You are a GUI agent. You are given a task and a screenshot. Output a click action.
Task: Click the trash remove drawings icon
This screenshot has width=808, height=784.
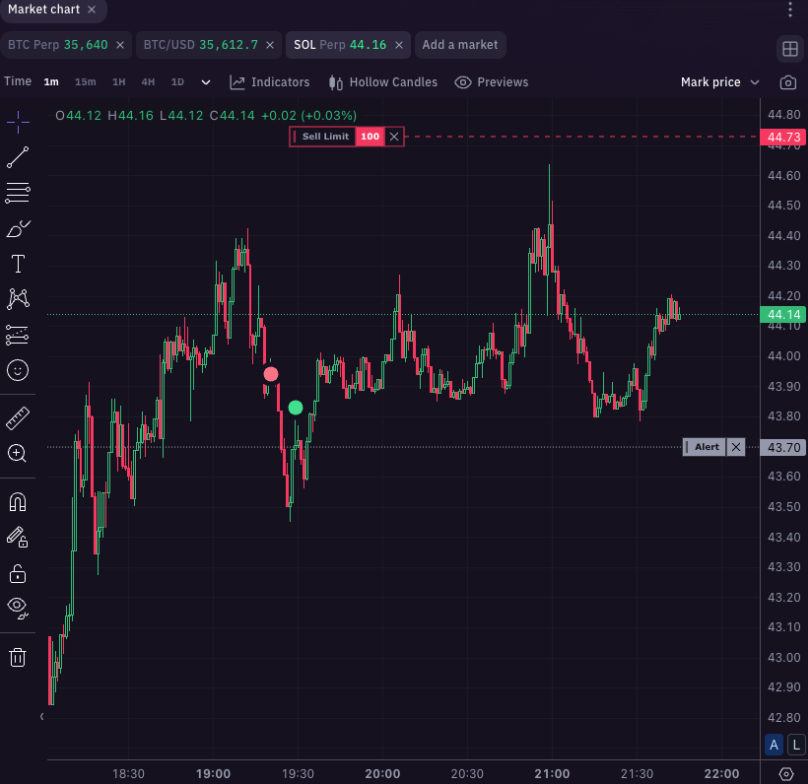[x=18, y=657]
